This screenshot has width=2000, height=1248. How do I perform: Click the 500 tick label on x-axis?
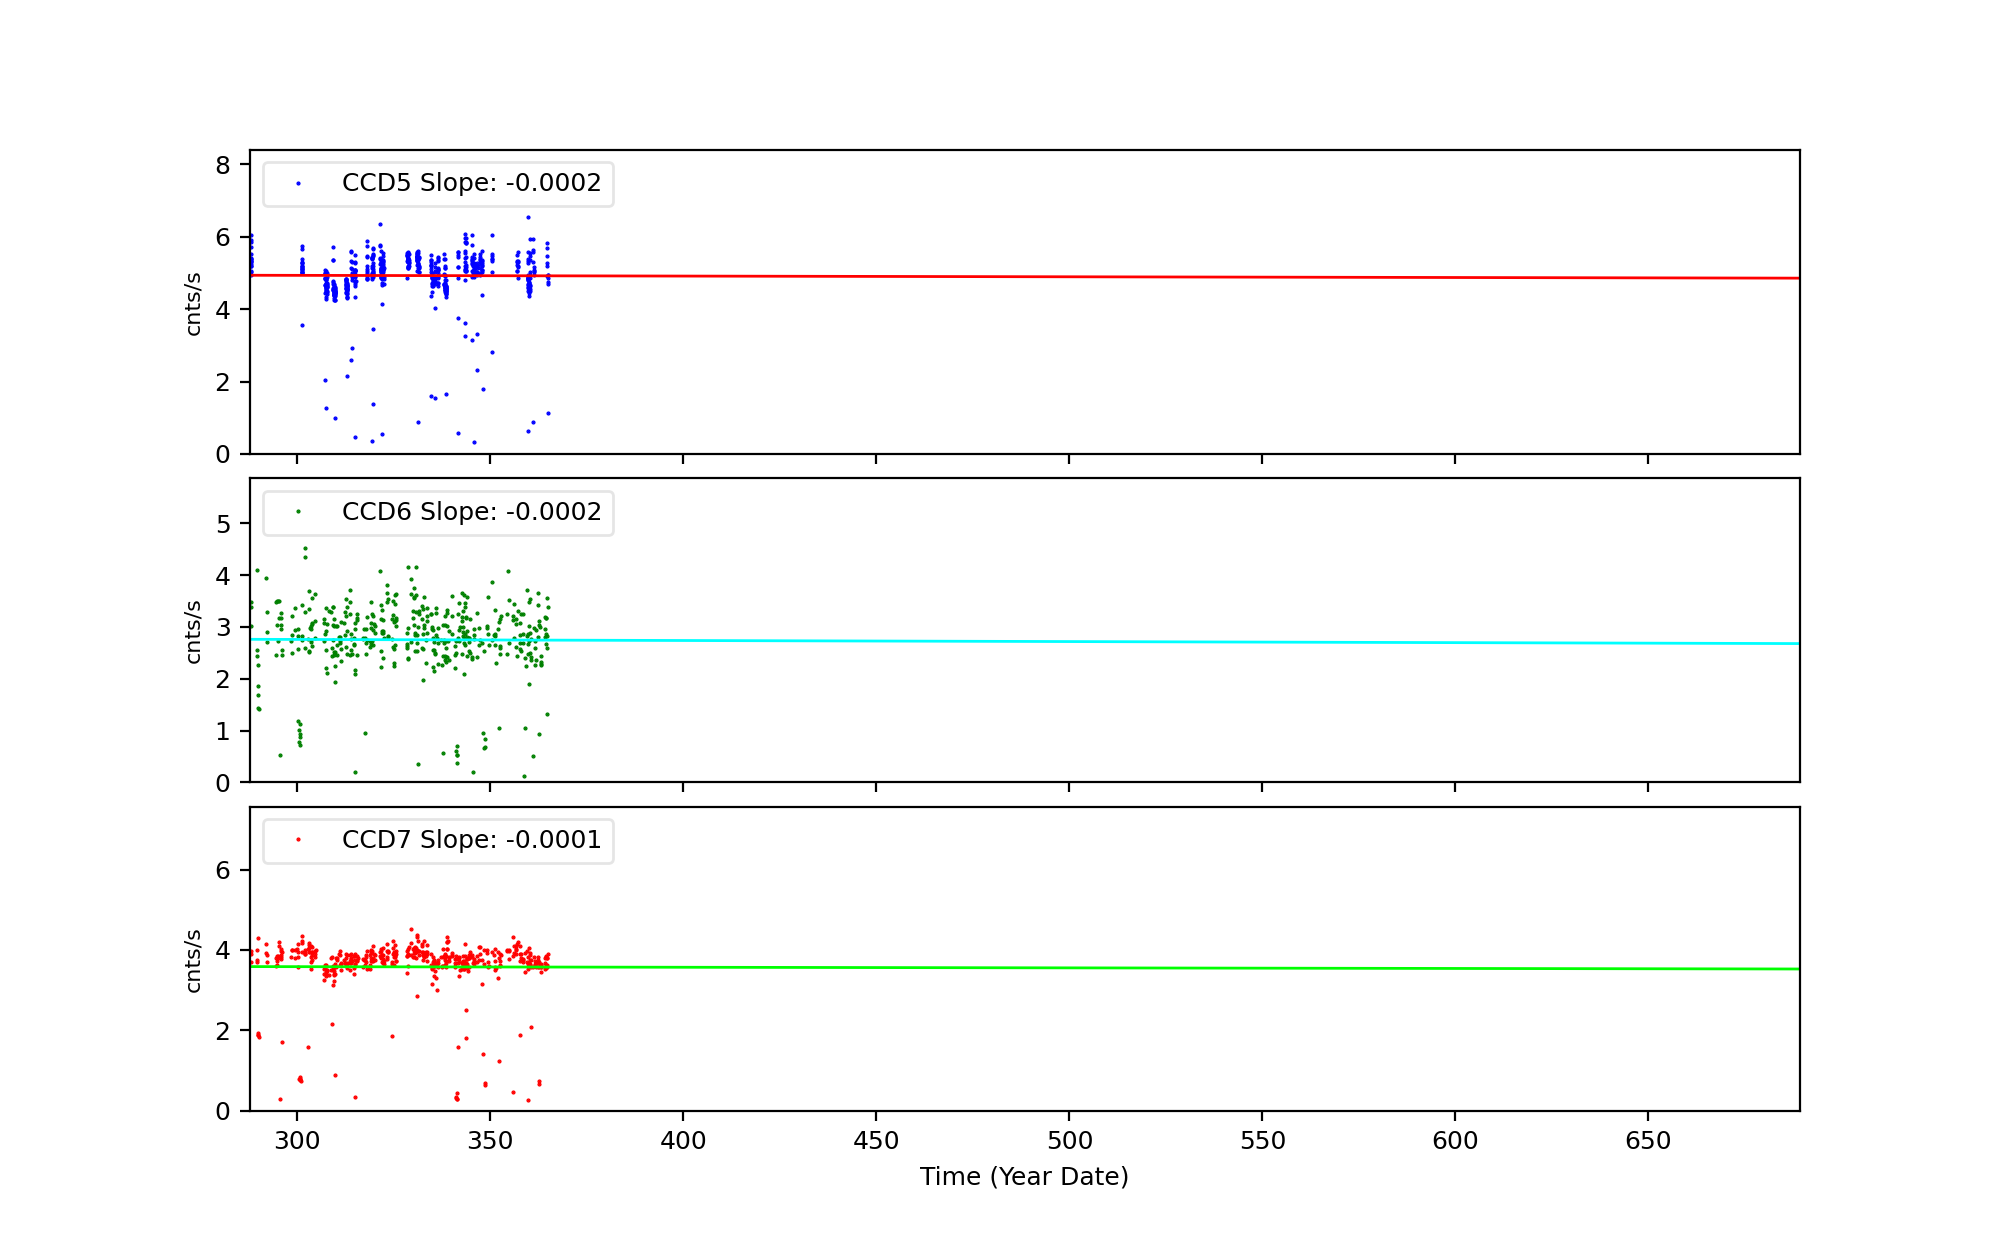(x=1069, y=1141)
